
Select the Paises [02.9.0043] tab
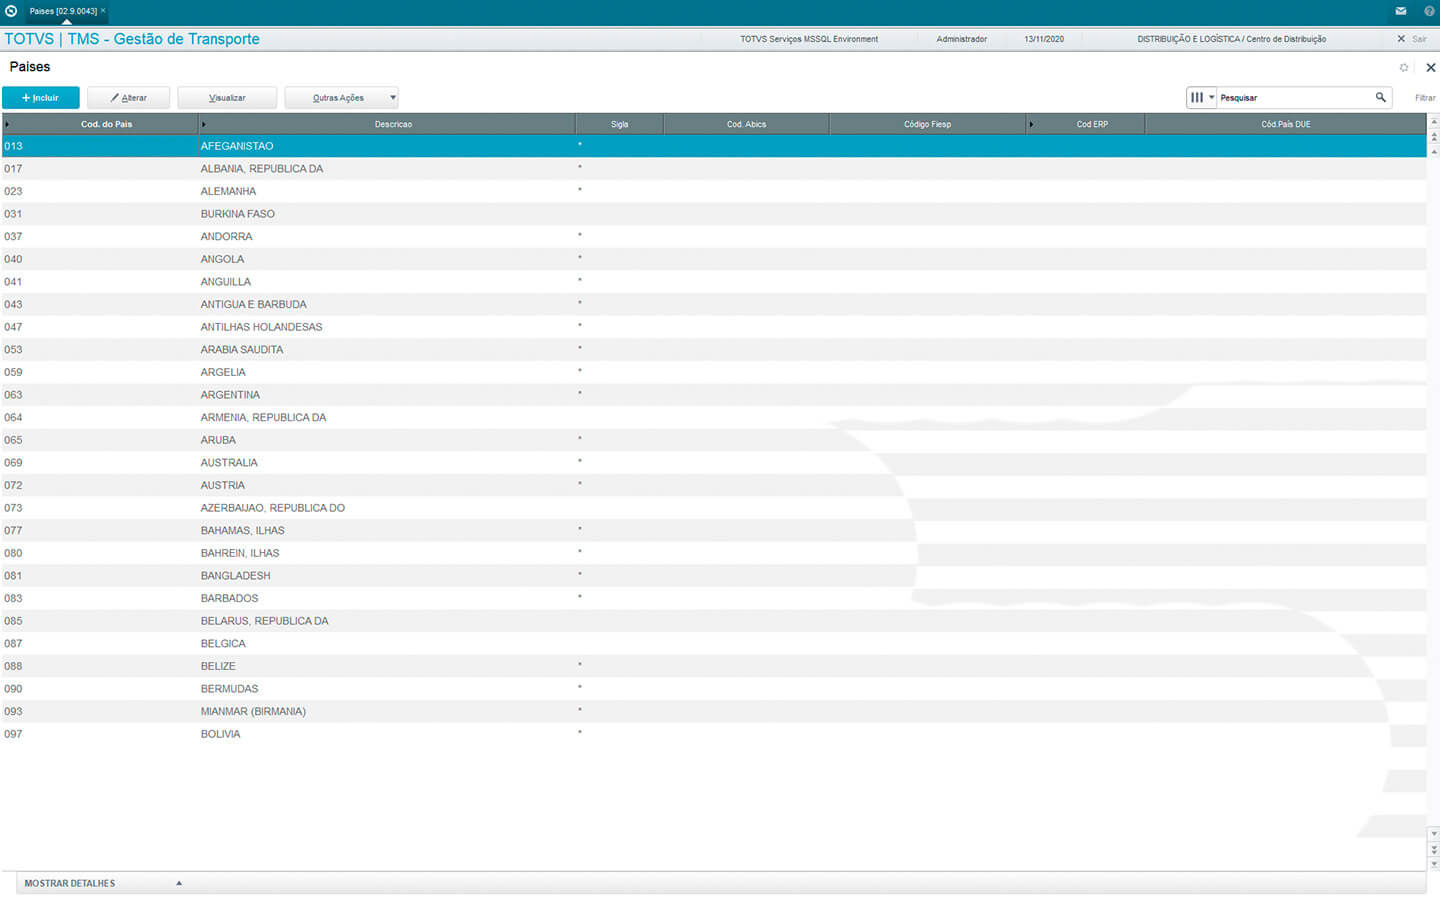click(x=62, y=11)
